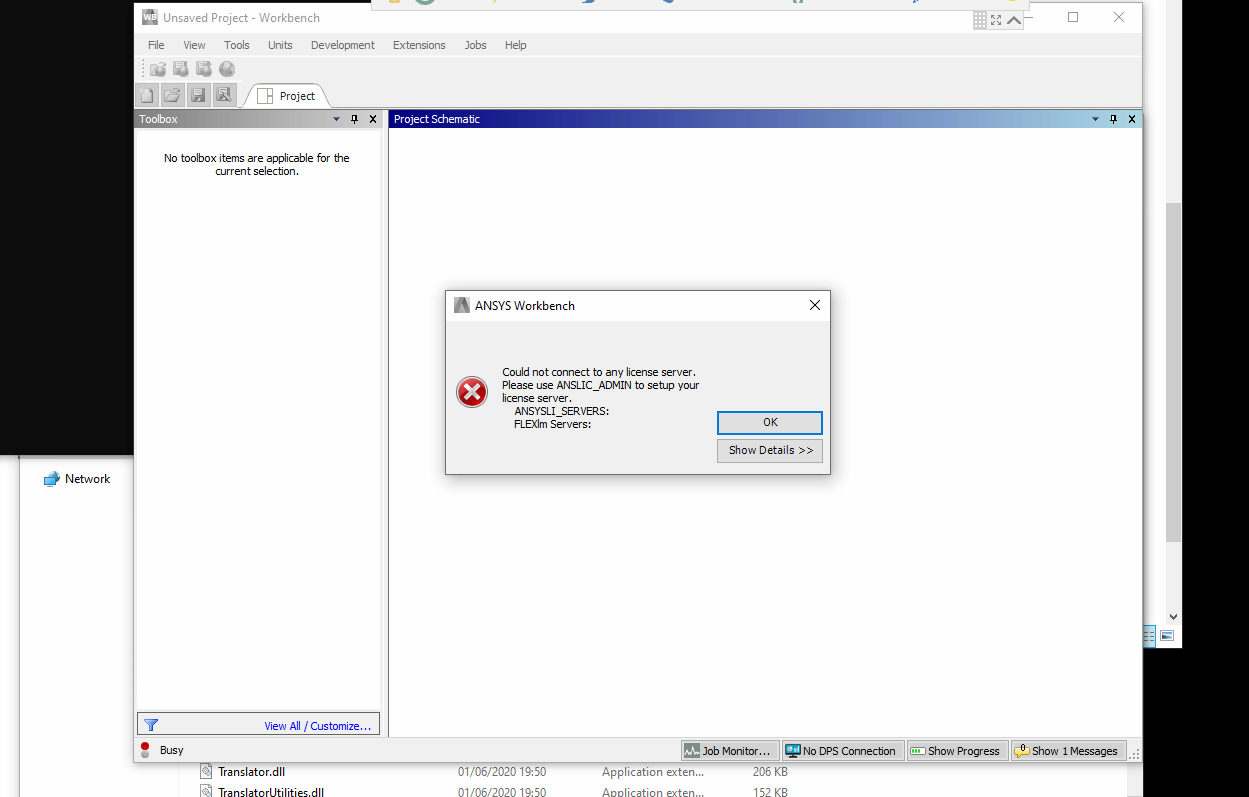Click the Update Project globe icon
This screenshot has width=1249, height=797.
pos(227,69)
